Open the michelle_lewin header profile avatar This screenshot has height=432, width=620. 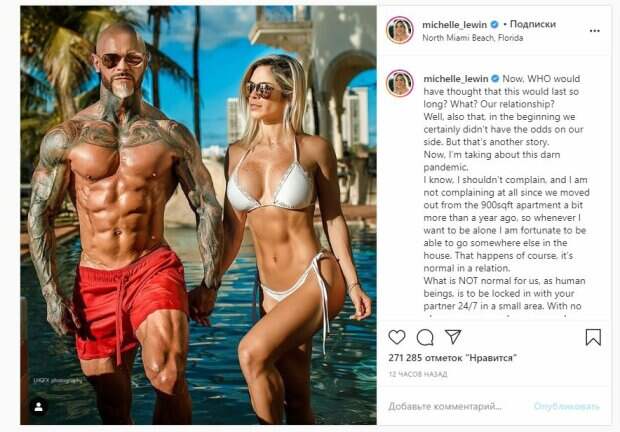[400, 30]
